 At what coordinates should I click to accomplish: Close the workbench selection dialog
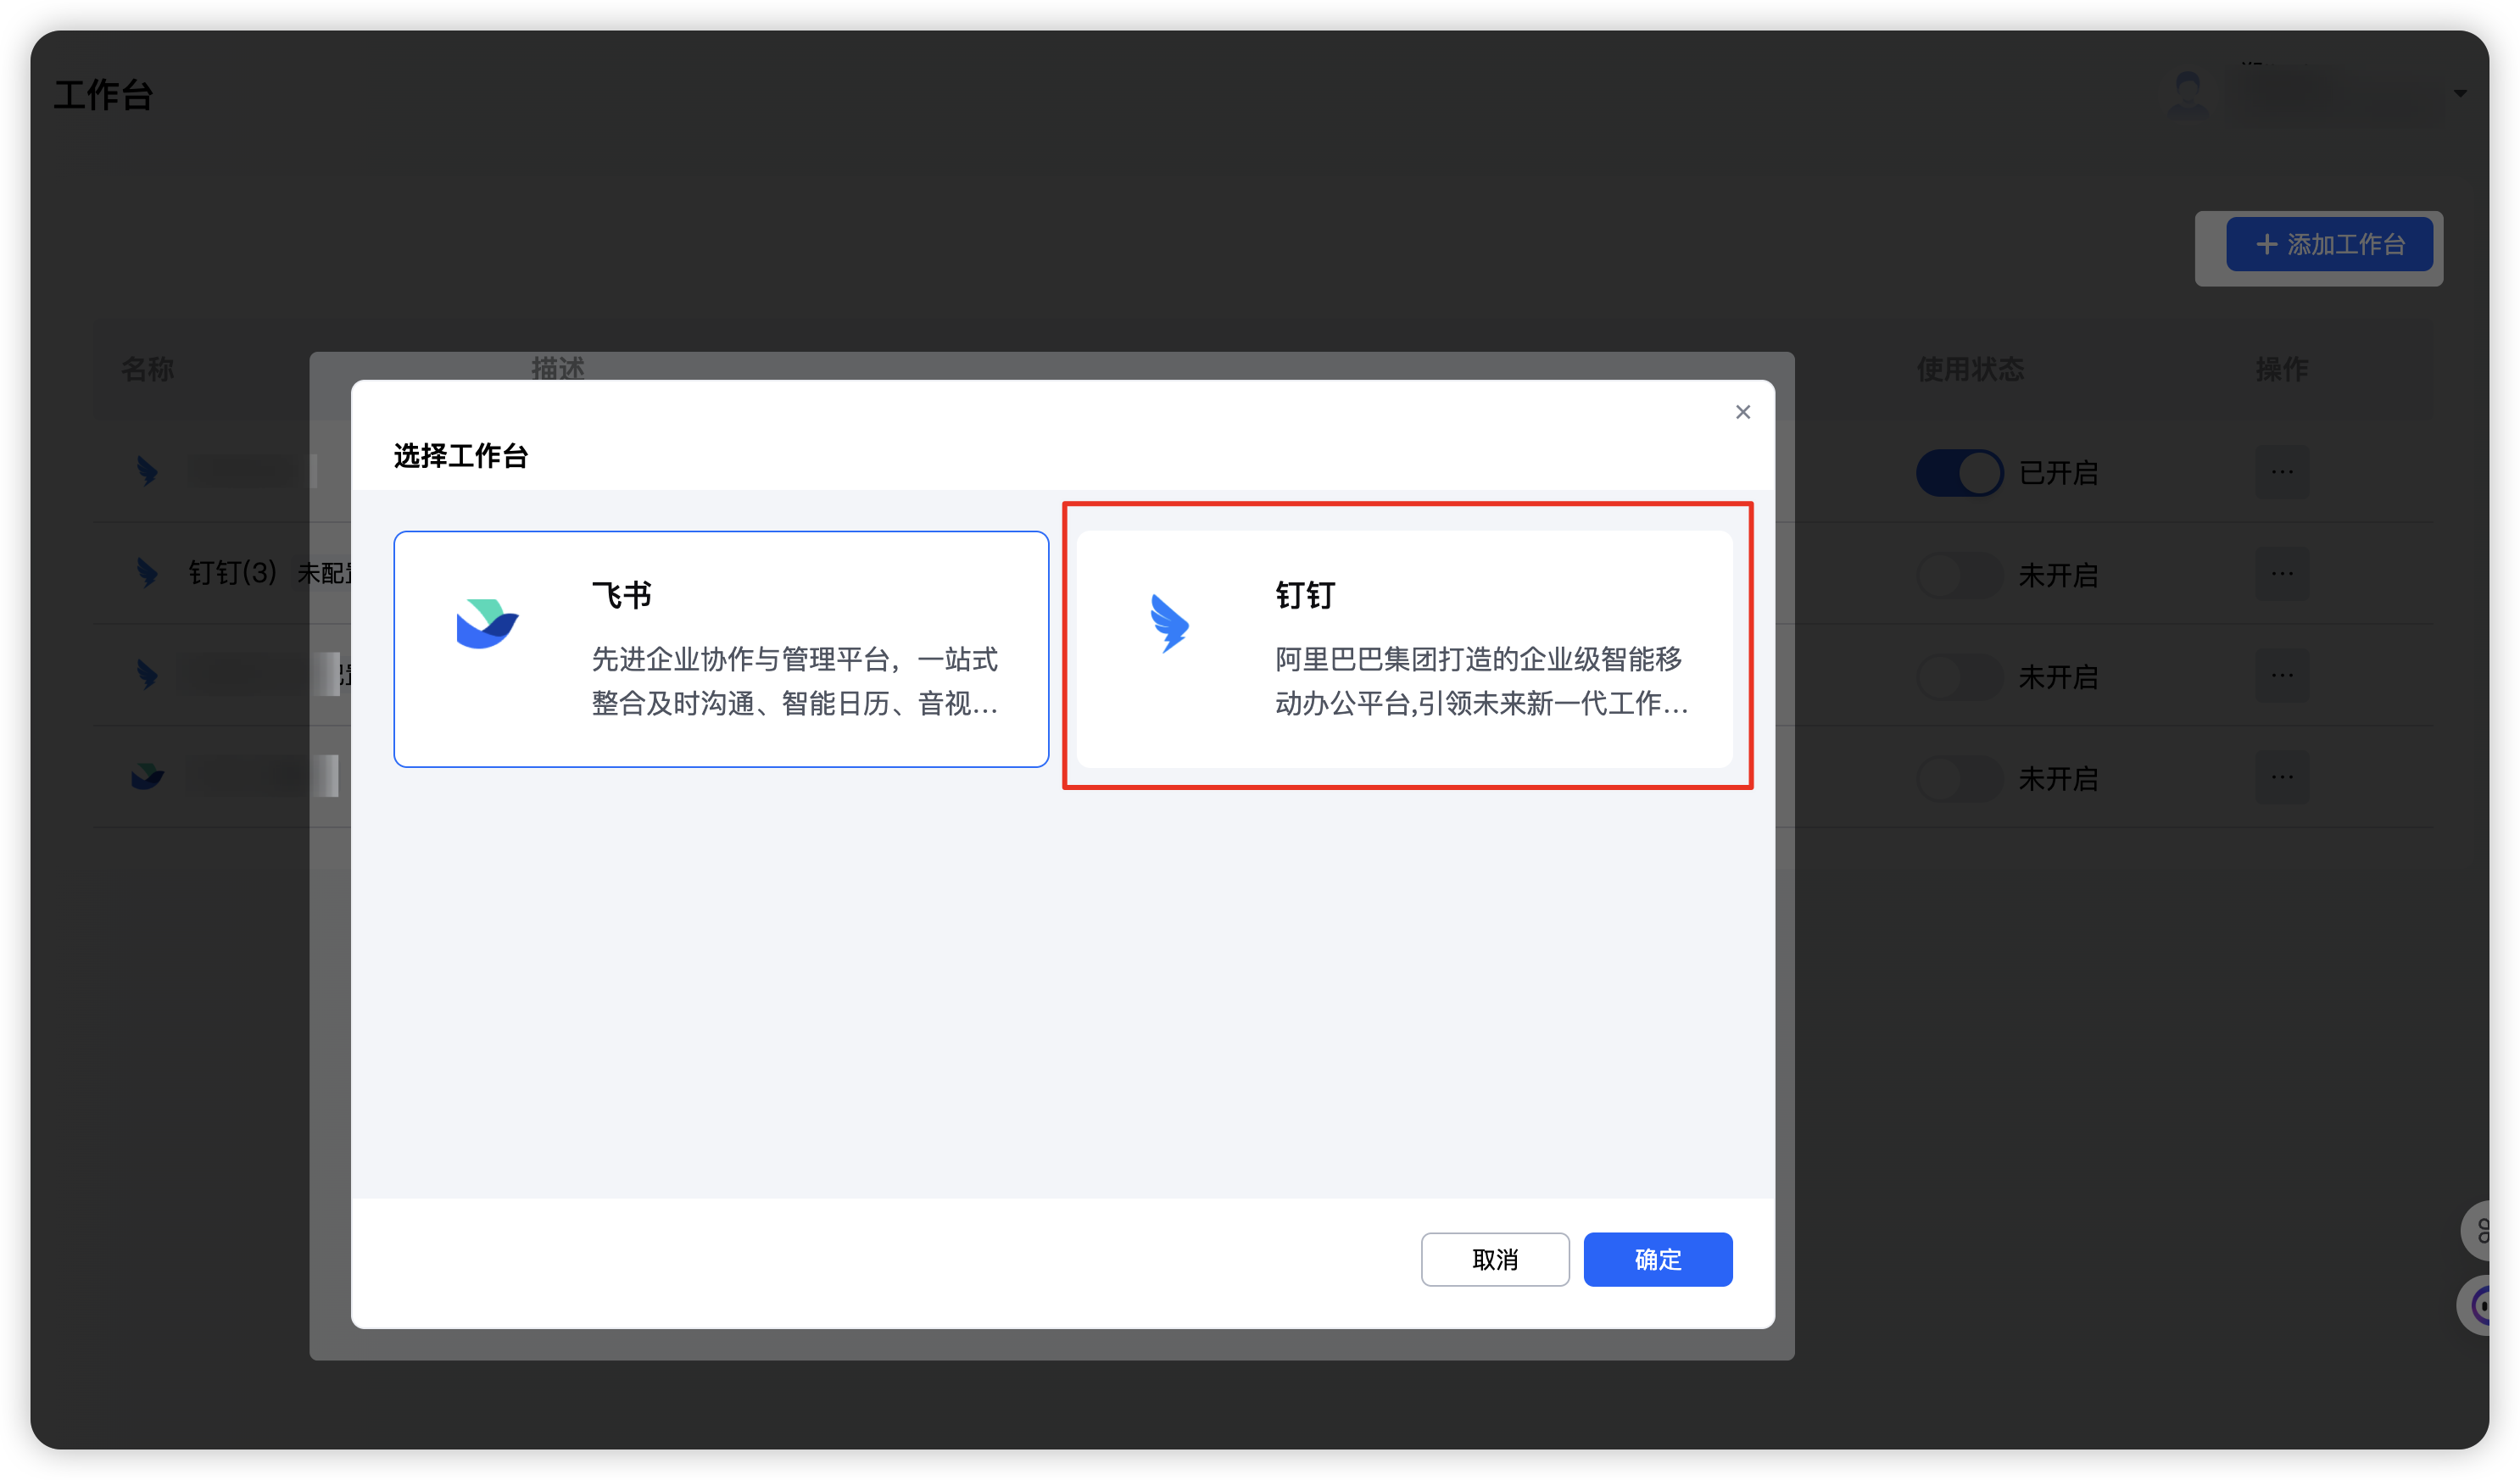pyautogui.click(x=1742, y=412)
